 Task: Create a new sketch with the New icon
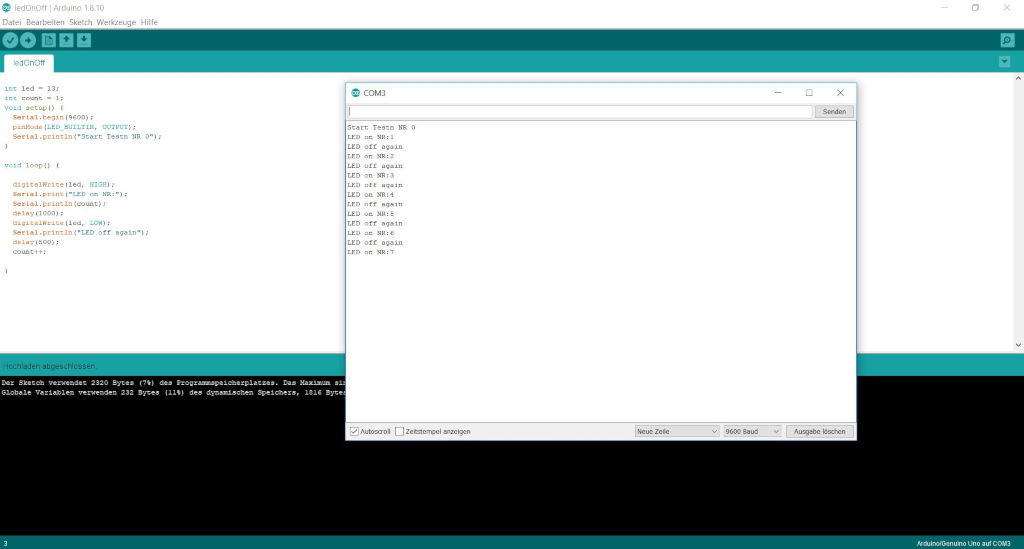point(48,40)
